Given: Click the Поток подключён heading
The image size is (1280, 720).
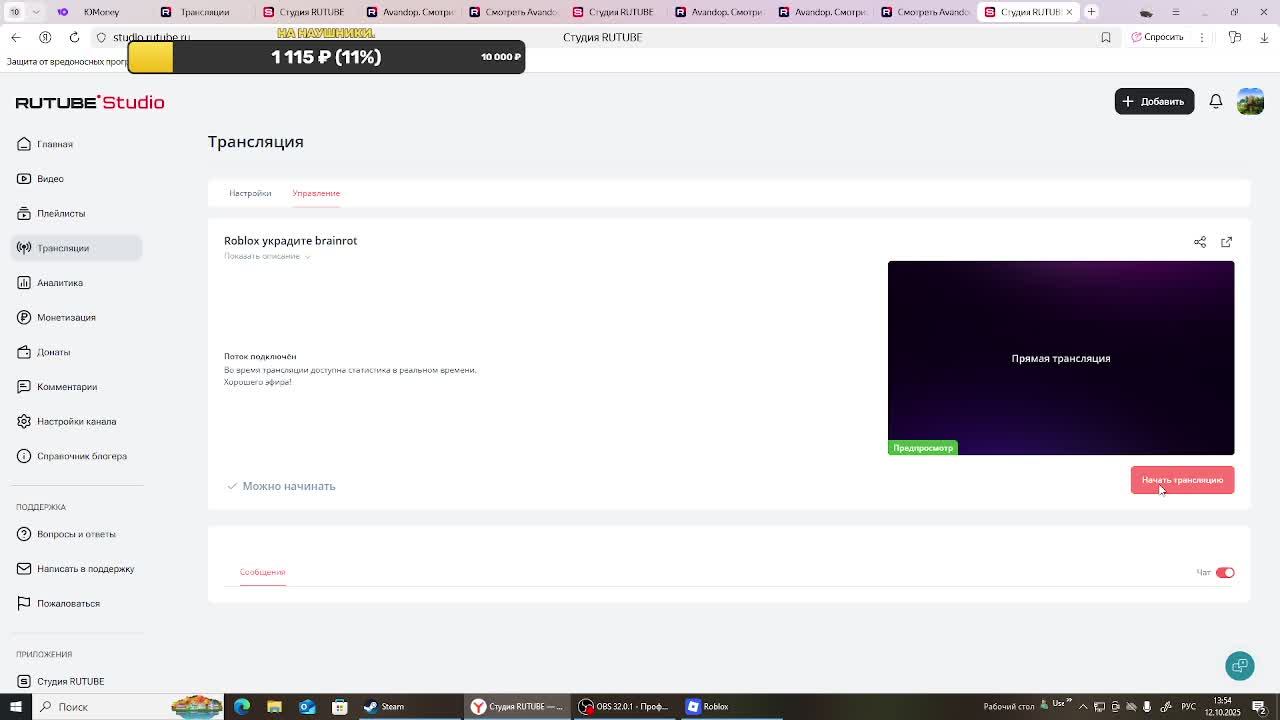Looking at the screenshot, I should pyautogui.click(x=260, y=356).
